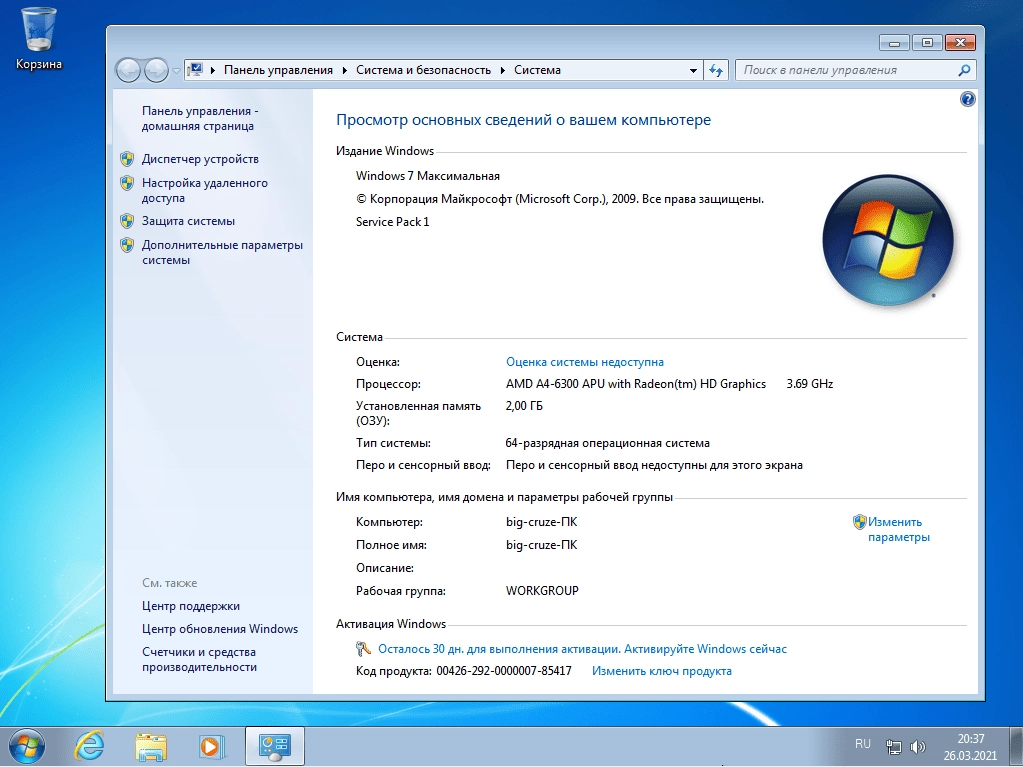
Task: Open Защита системы link
Action: [x=189, y=221]
